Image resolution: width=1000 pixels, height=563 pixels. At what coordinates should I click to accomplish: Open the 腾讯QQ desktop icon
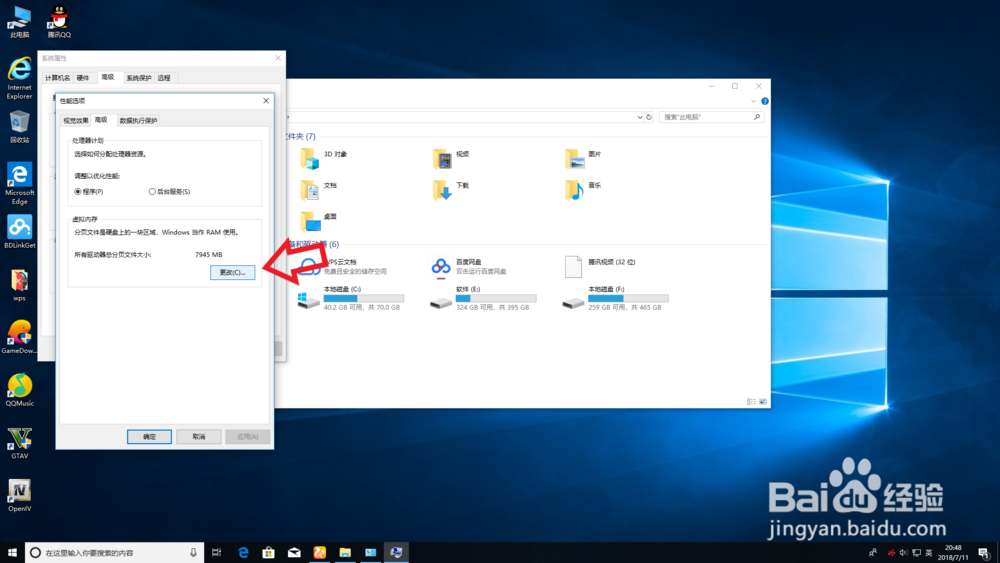pos(59,21)
